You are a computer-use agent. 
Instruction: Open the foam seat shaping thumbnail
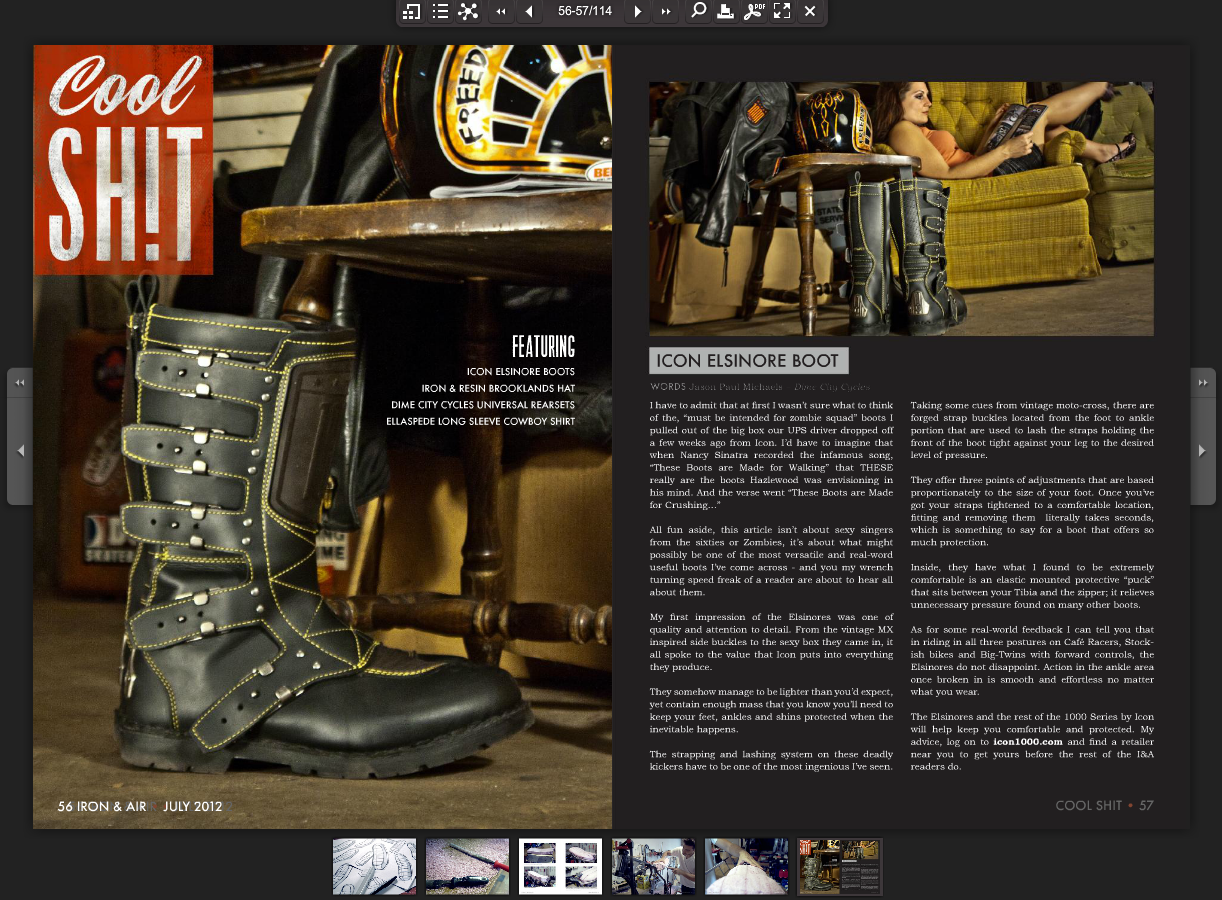[x=746, y=866]
